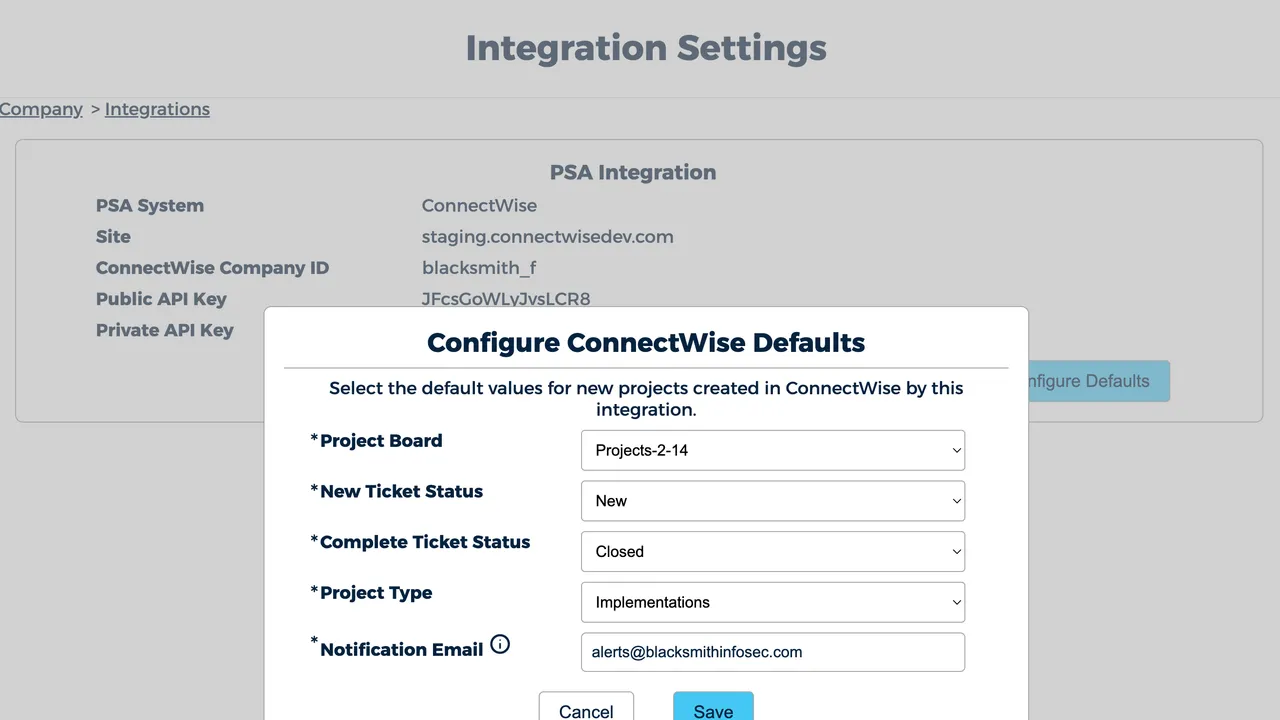Open the Project Board dropdown
Viewport: 1280px width, 720px height.
773,450
